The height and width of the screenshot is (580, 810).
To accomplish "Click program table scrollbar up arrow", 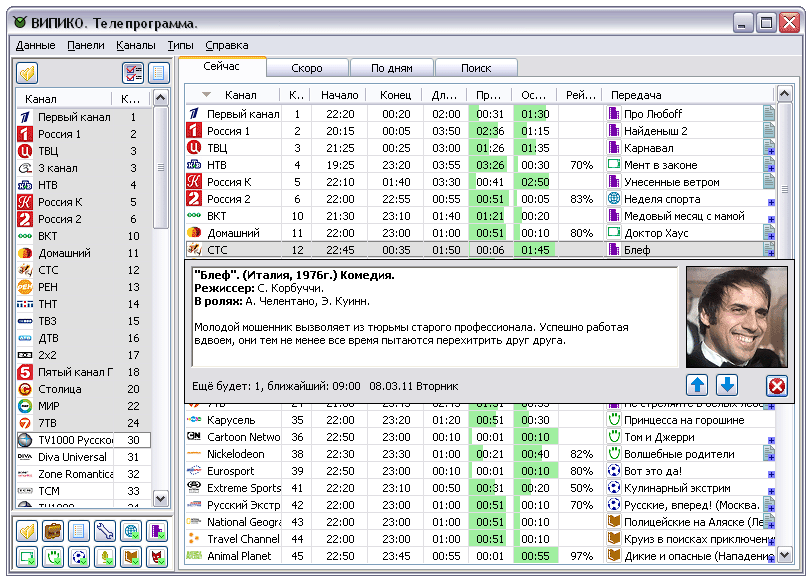I will click(785, 94).
